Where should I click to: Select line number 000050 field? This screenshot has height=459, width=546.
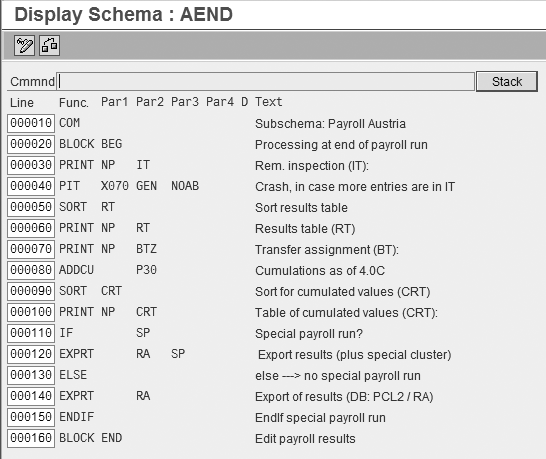(x=31, y=207)
